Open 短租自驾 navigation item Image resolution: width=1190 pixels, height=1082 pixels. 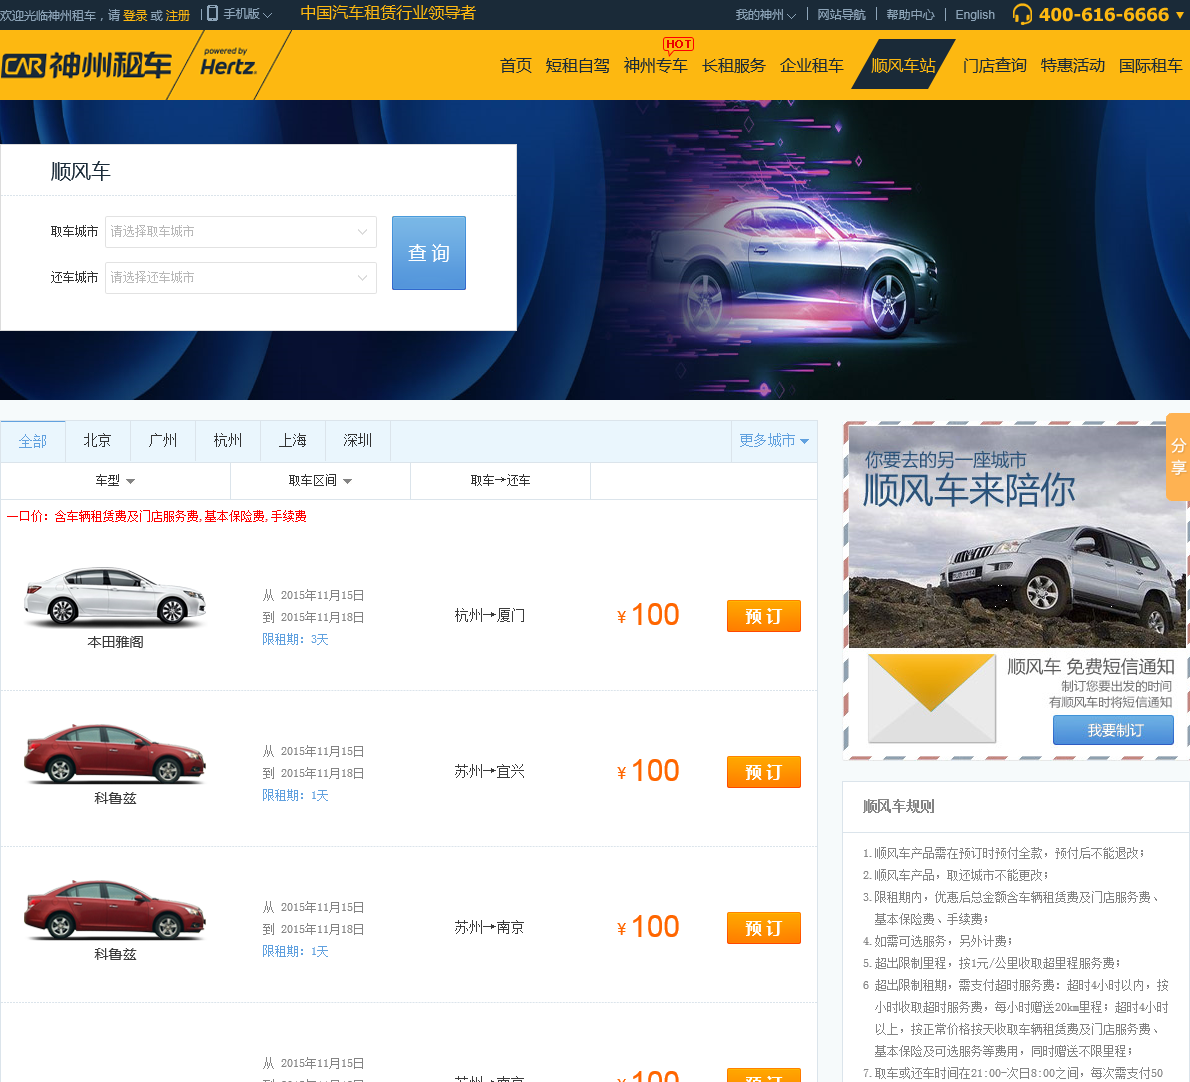click(578, 66)
